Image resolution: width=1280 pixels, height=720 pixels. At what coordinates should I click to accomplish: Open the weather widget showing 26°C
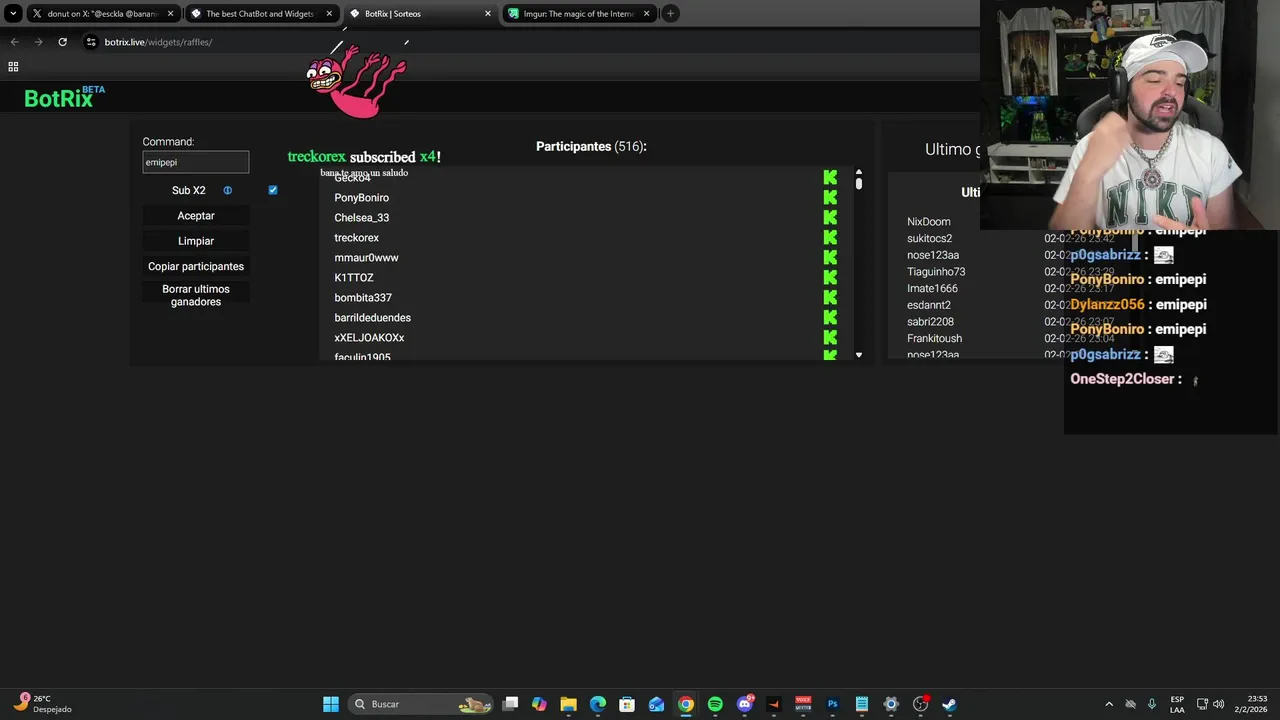point(42,704)
